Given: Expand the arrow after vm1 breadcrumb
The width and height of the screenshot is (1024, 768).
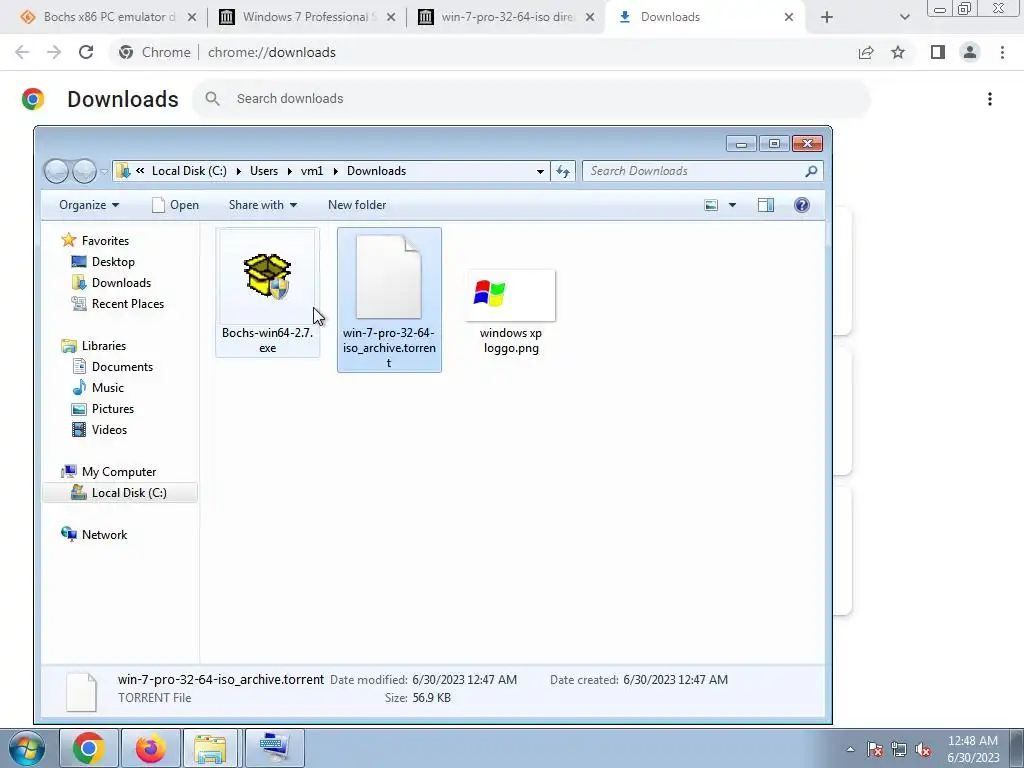Looking at the screenshot, I should 336,171.
